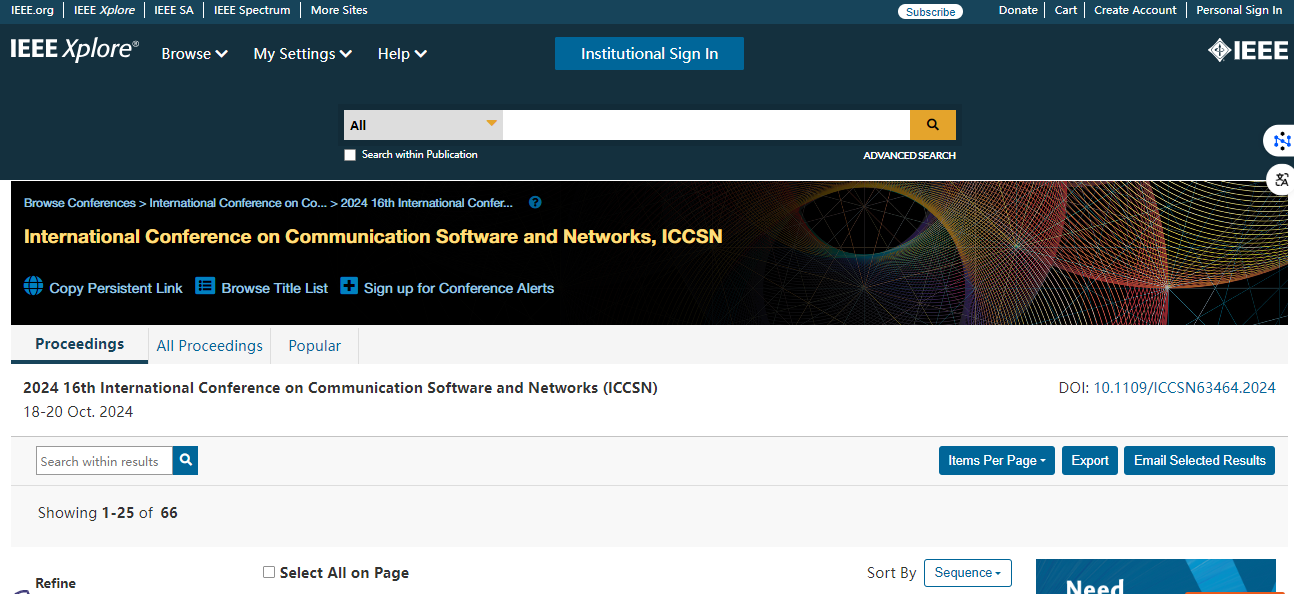Click the magnifier search button in header
This screenshot has width=1294, height=594.
(933, 125)
